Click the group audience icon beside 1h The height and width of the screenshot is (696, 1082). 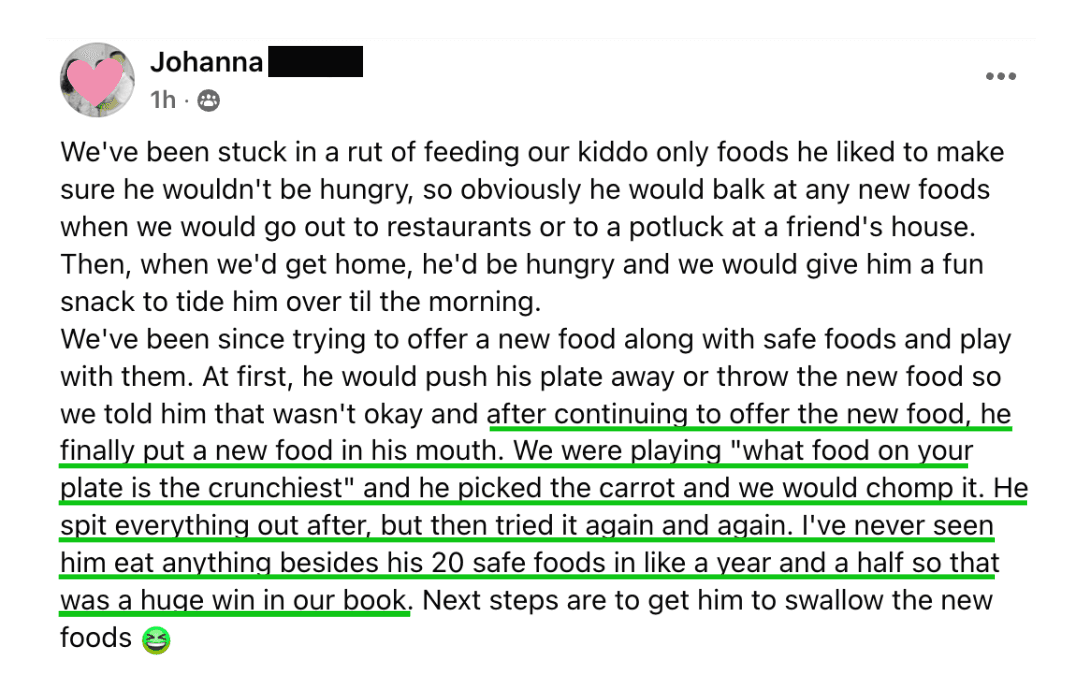pos(208,101)
